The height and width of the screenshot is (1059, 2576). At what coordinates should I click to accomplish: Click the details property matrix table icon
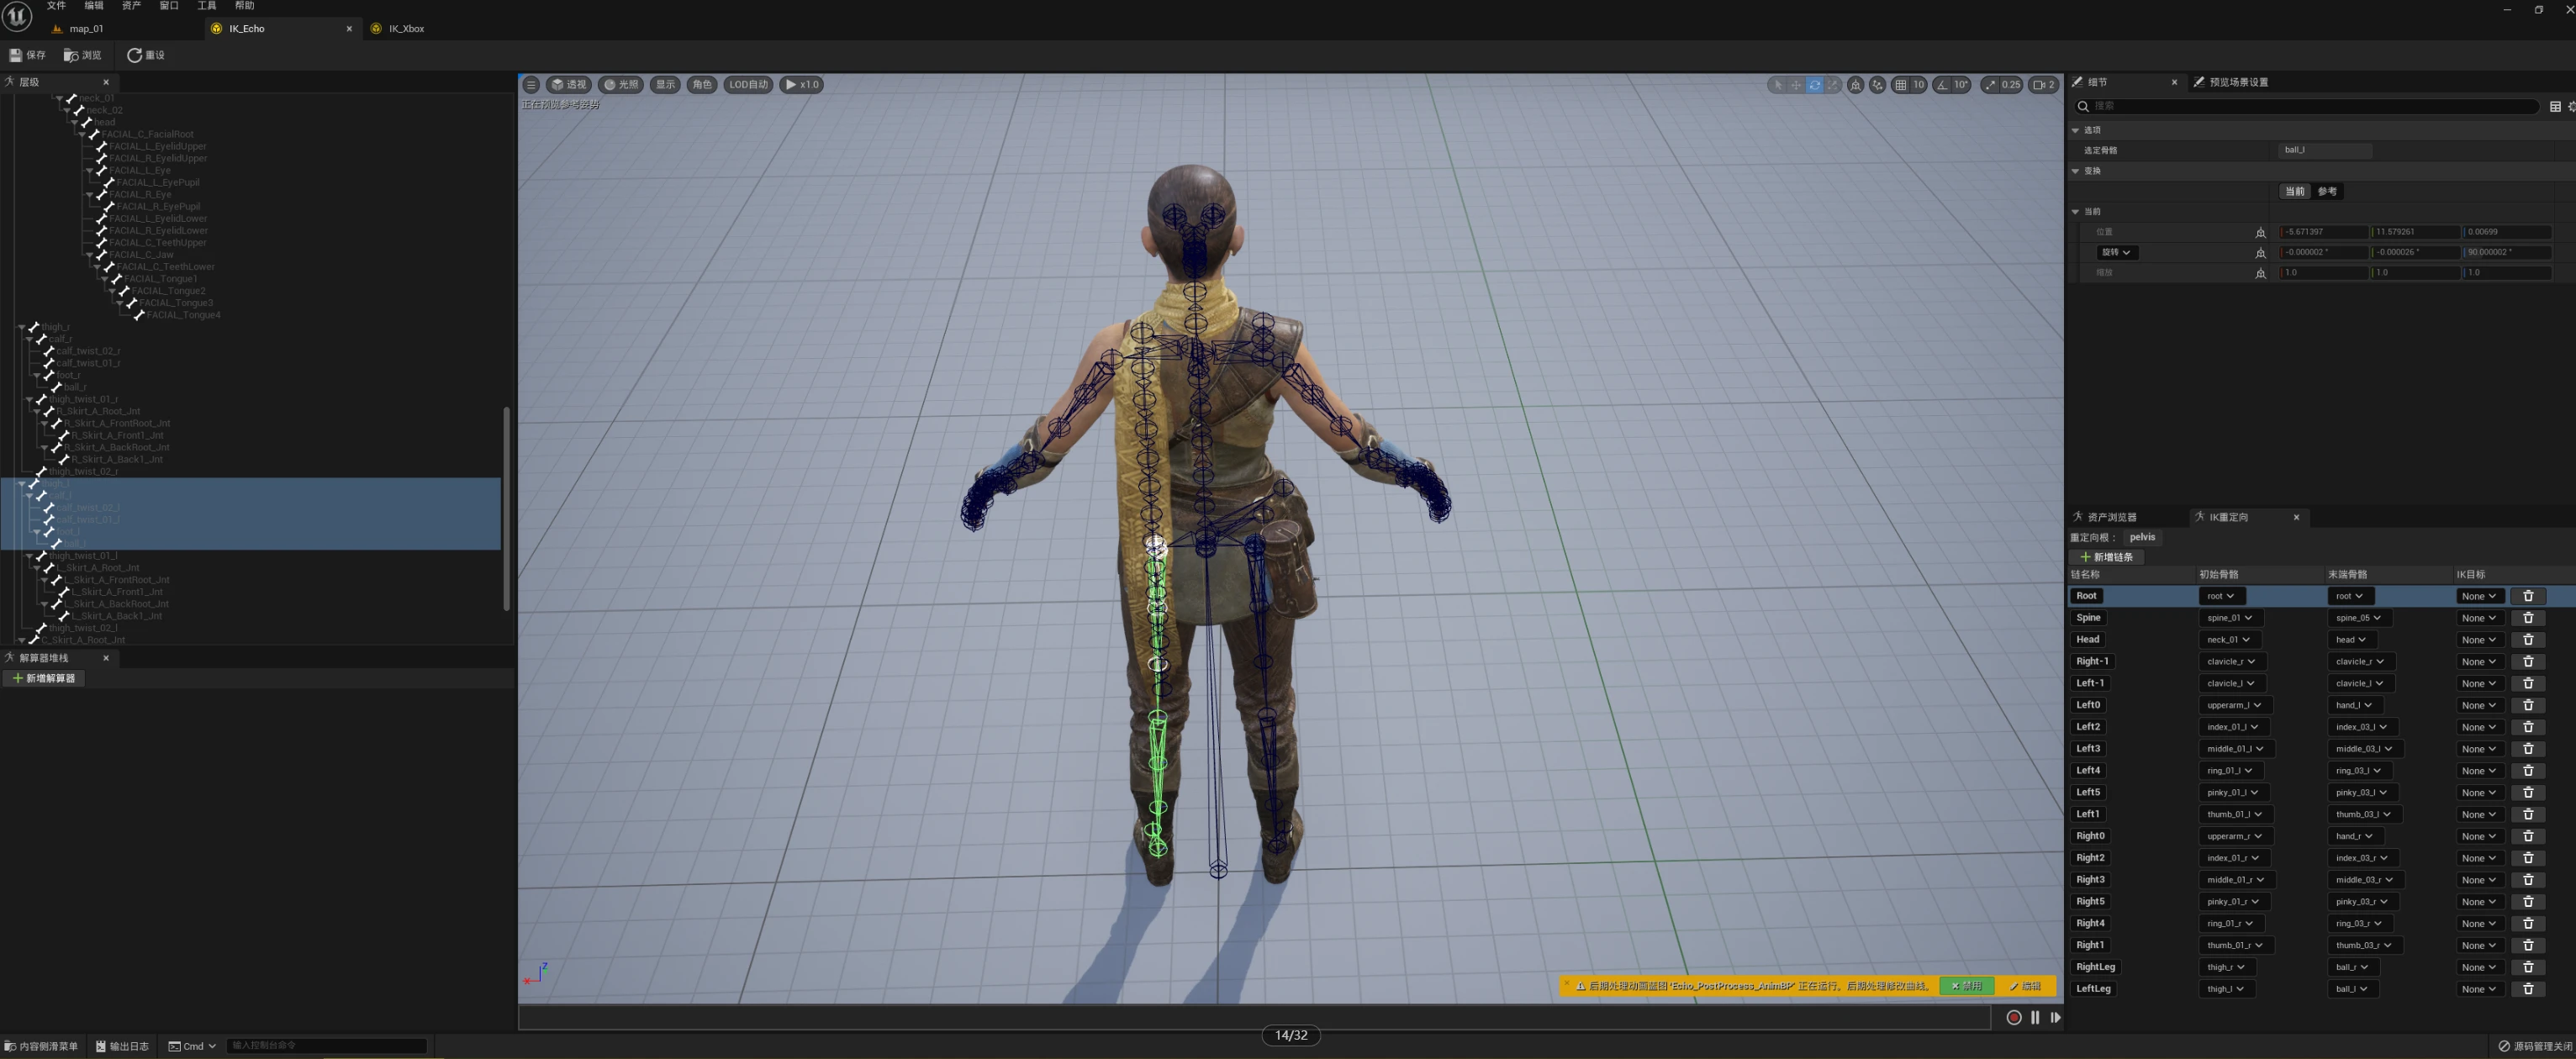[2555, 106]
